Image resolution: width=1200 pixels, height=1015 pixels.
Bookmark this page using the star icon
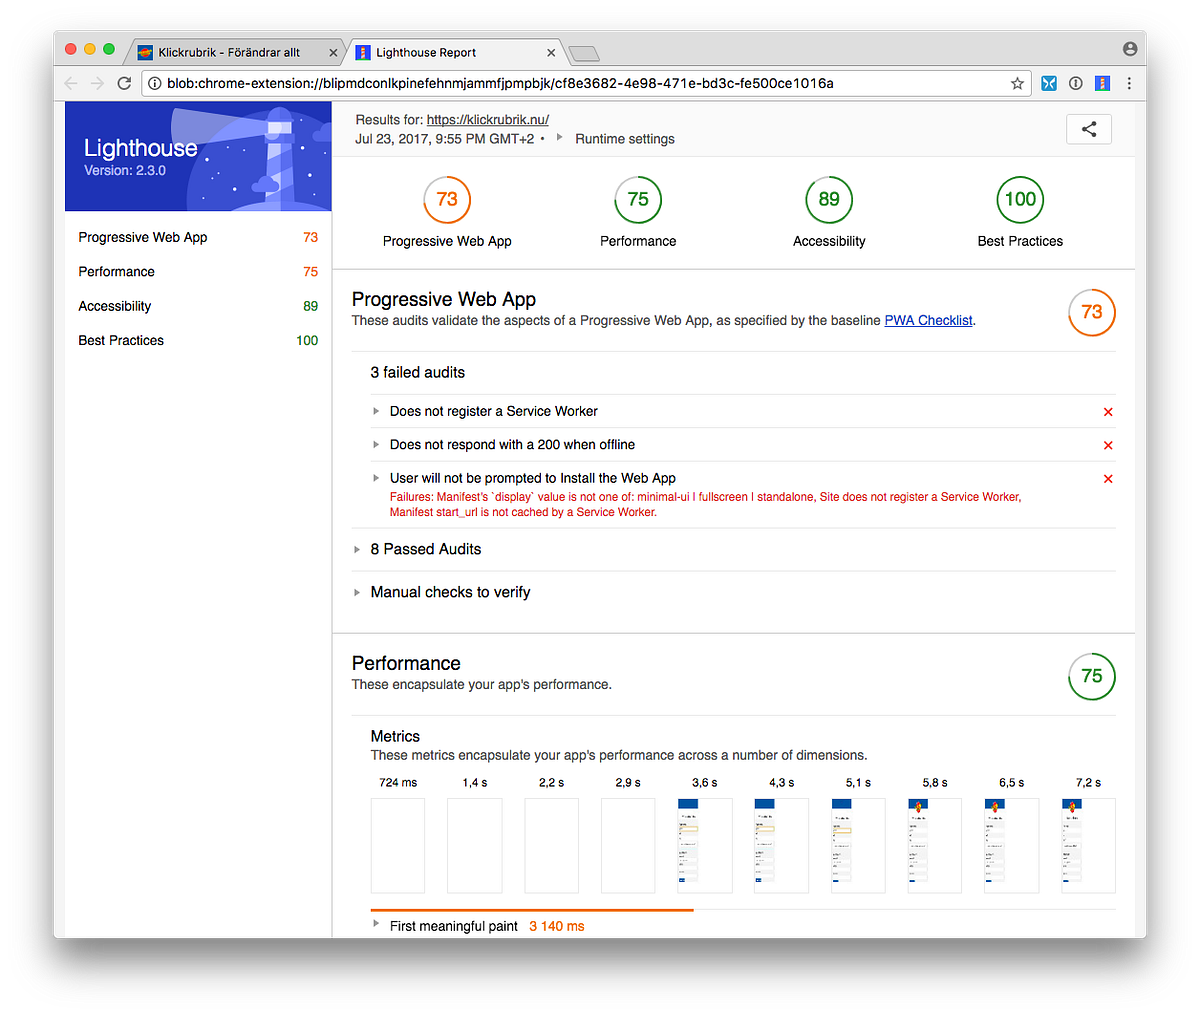[1017, 83]
